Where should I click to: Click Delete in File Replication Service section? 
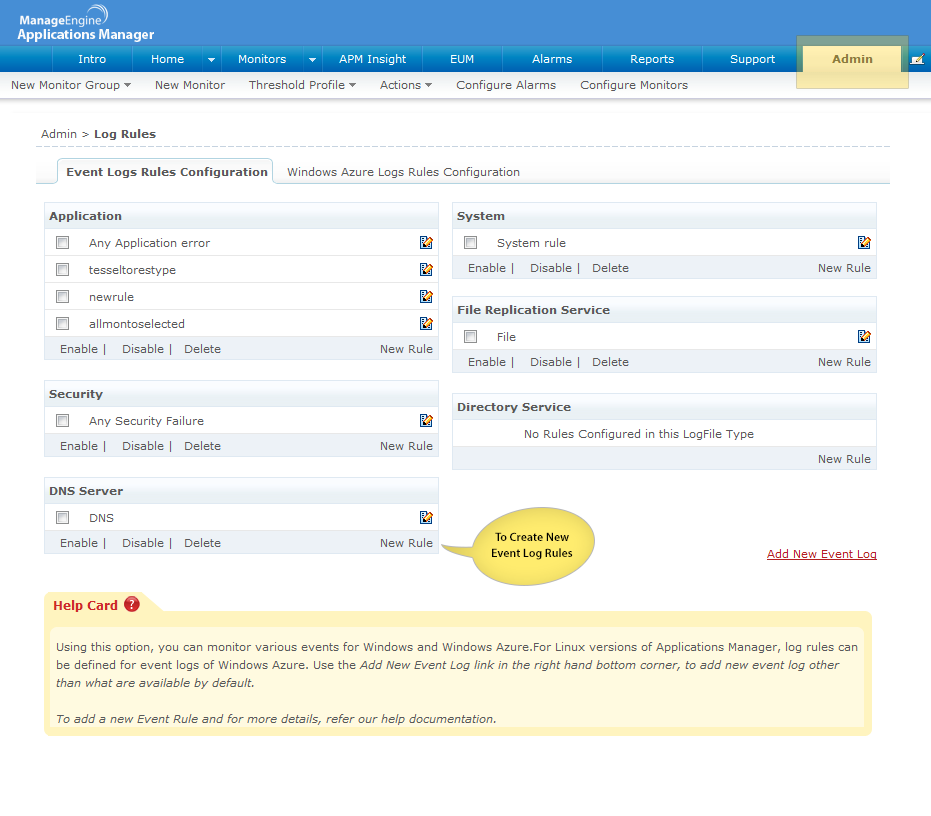coord(610,362)
